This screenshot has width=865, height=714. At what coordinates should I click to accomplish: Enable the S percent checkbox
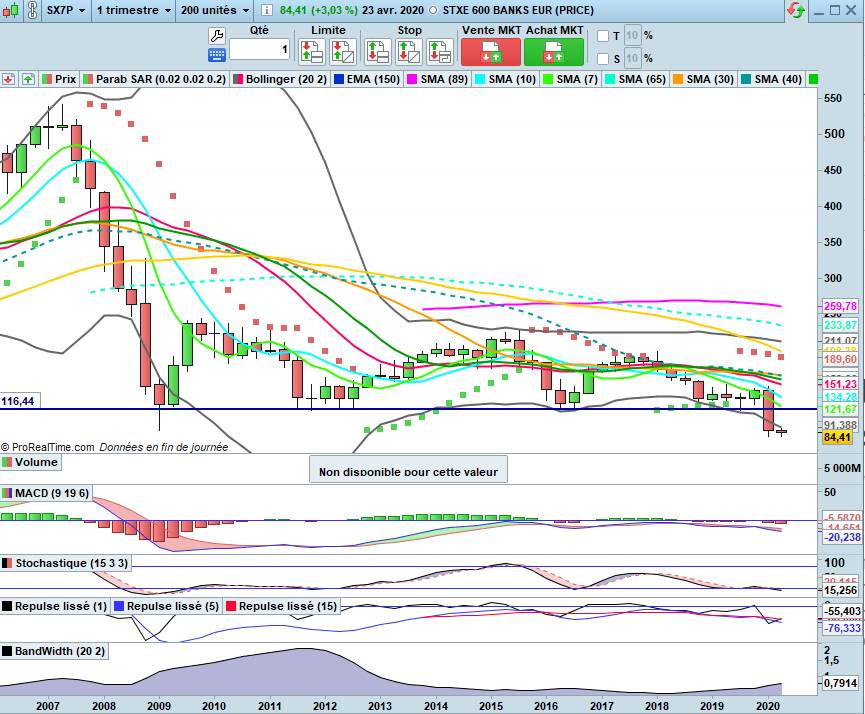pos(603,58)
